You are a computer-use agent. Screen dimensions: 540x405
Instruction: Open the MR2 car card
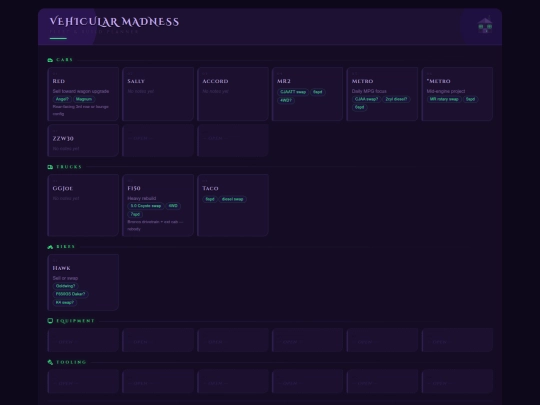(308, 94)
